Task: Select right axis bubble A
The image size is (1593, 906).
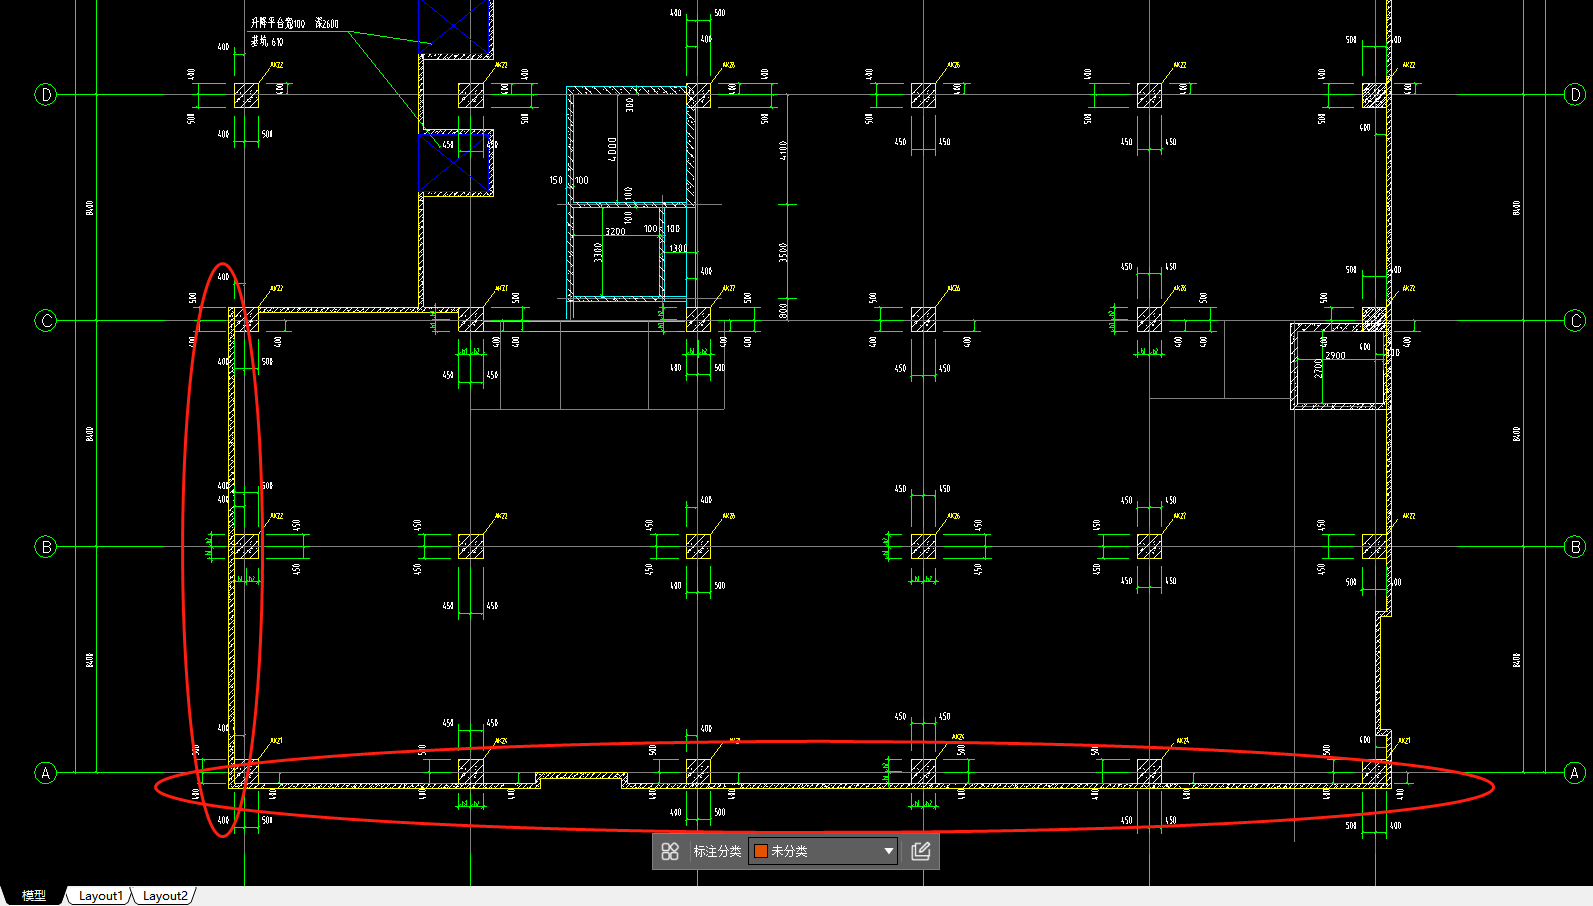Action: click(x=1575, y=773)
